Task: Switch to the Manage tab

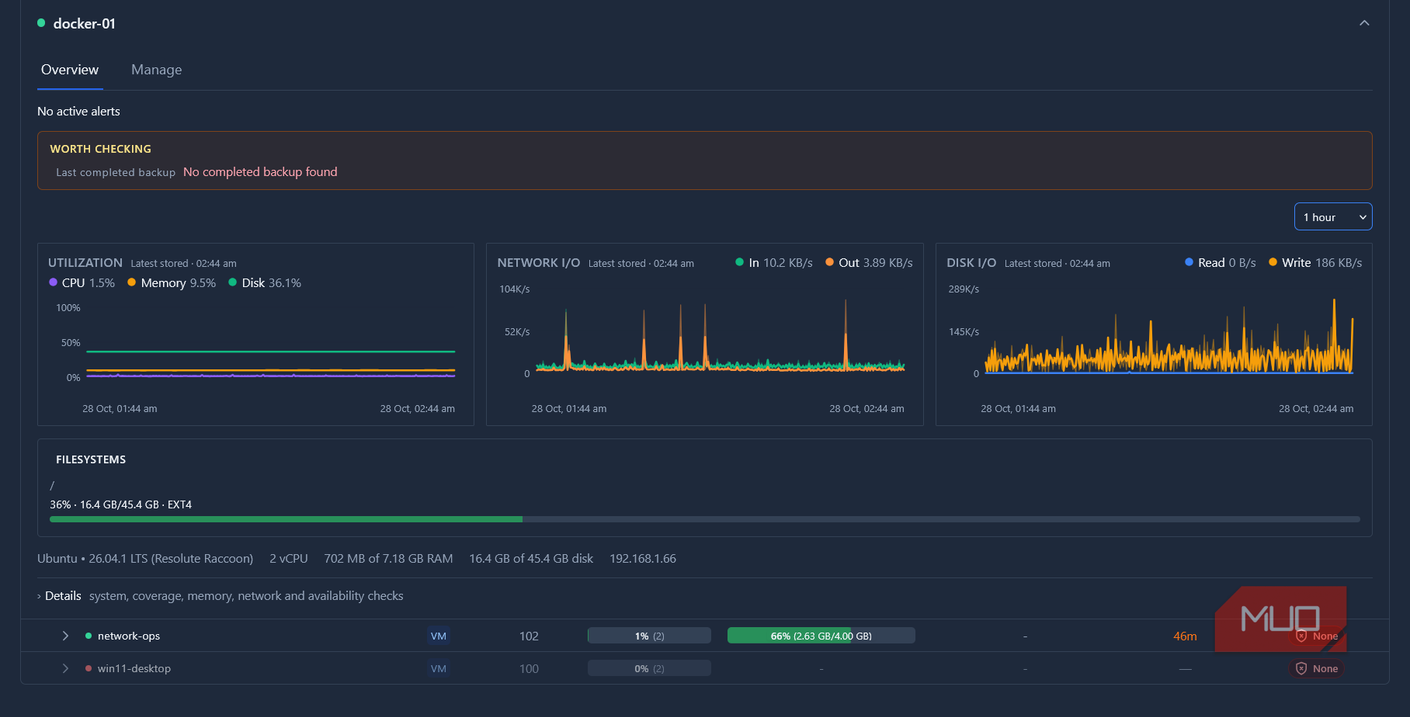Action: (x=156, y=70)
